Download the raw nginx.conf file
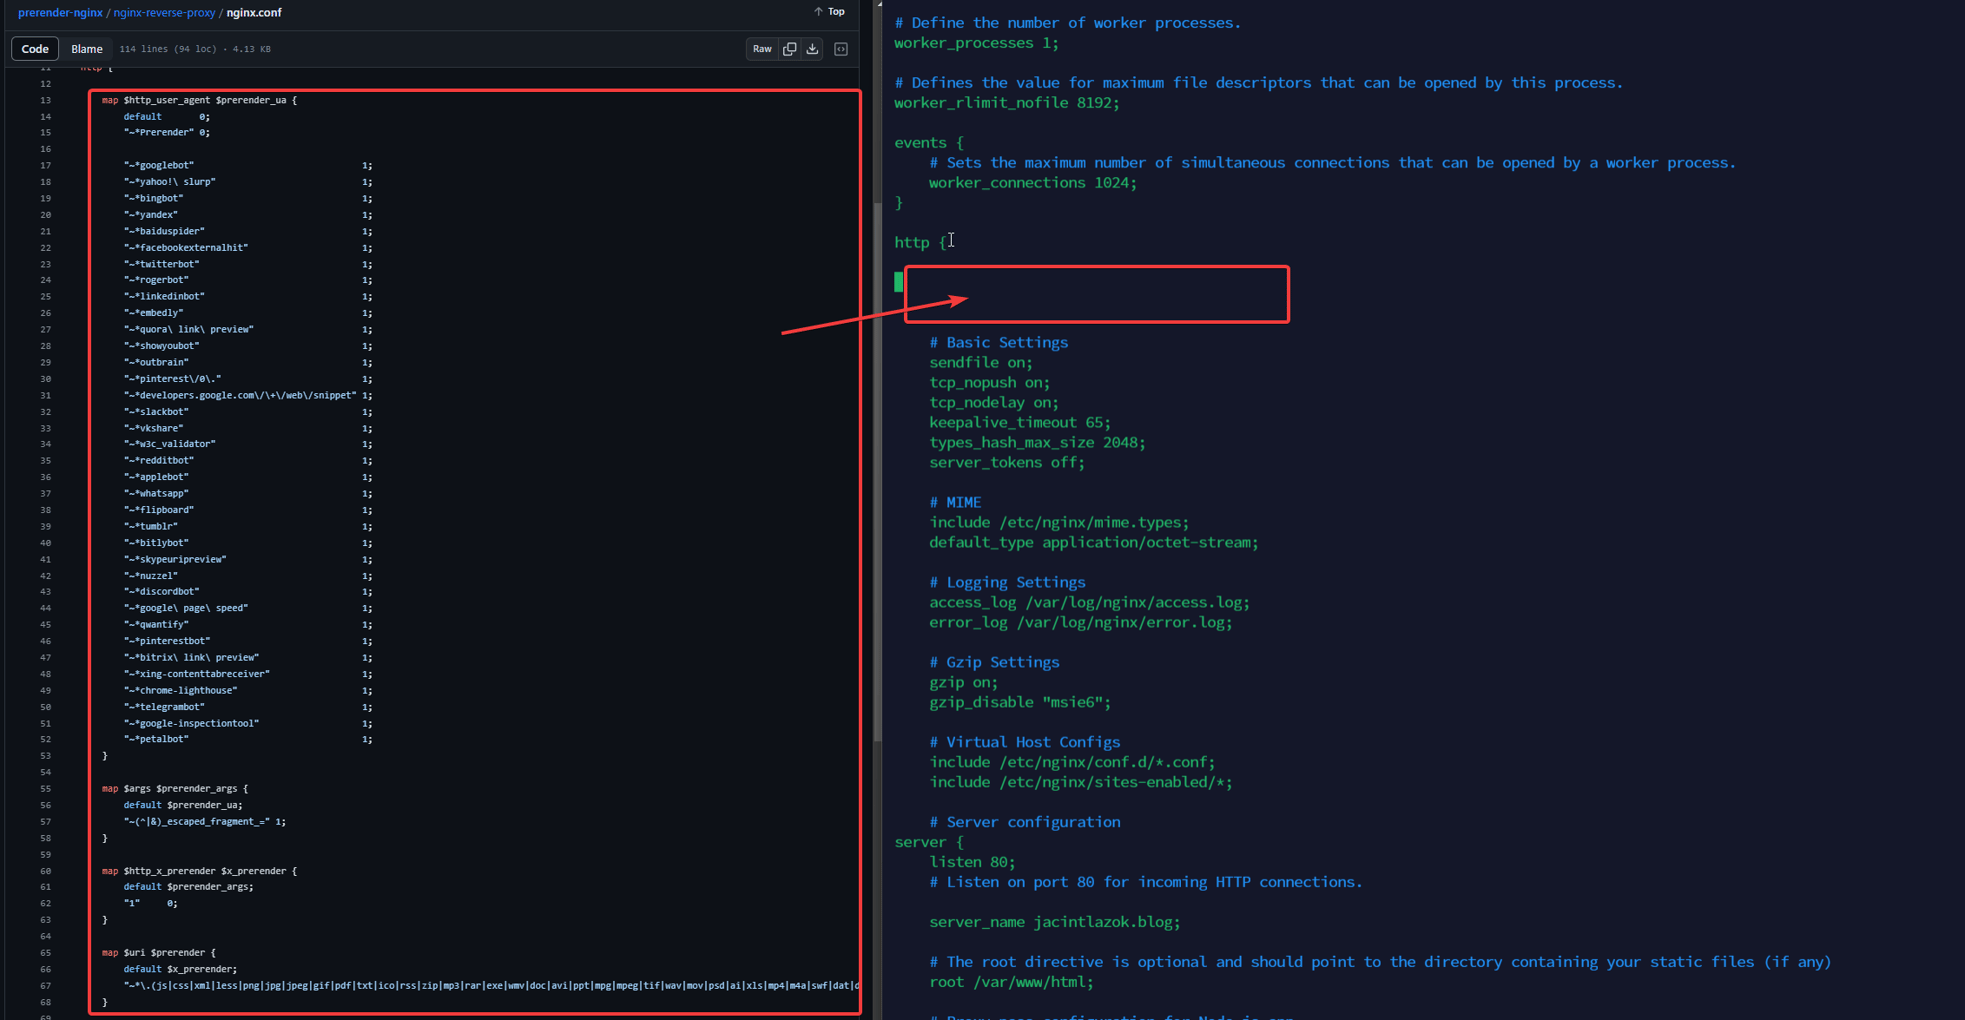The width and height of the screenshot is (1965, 1020). pos(812,48)
